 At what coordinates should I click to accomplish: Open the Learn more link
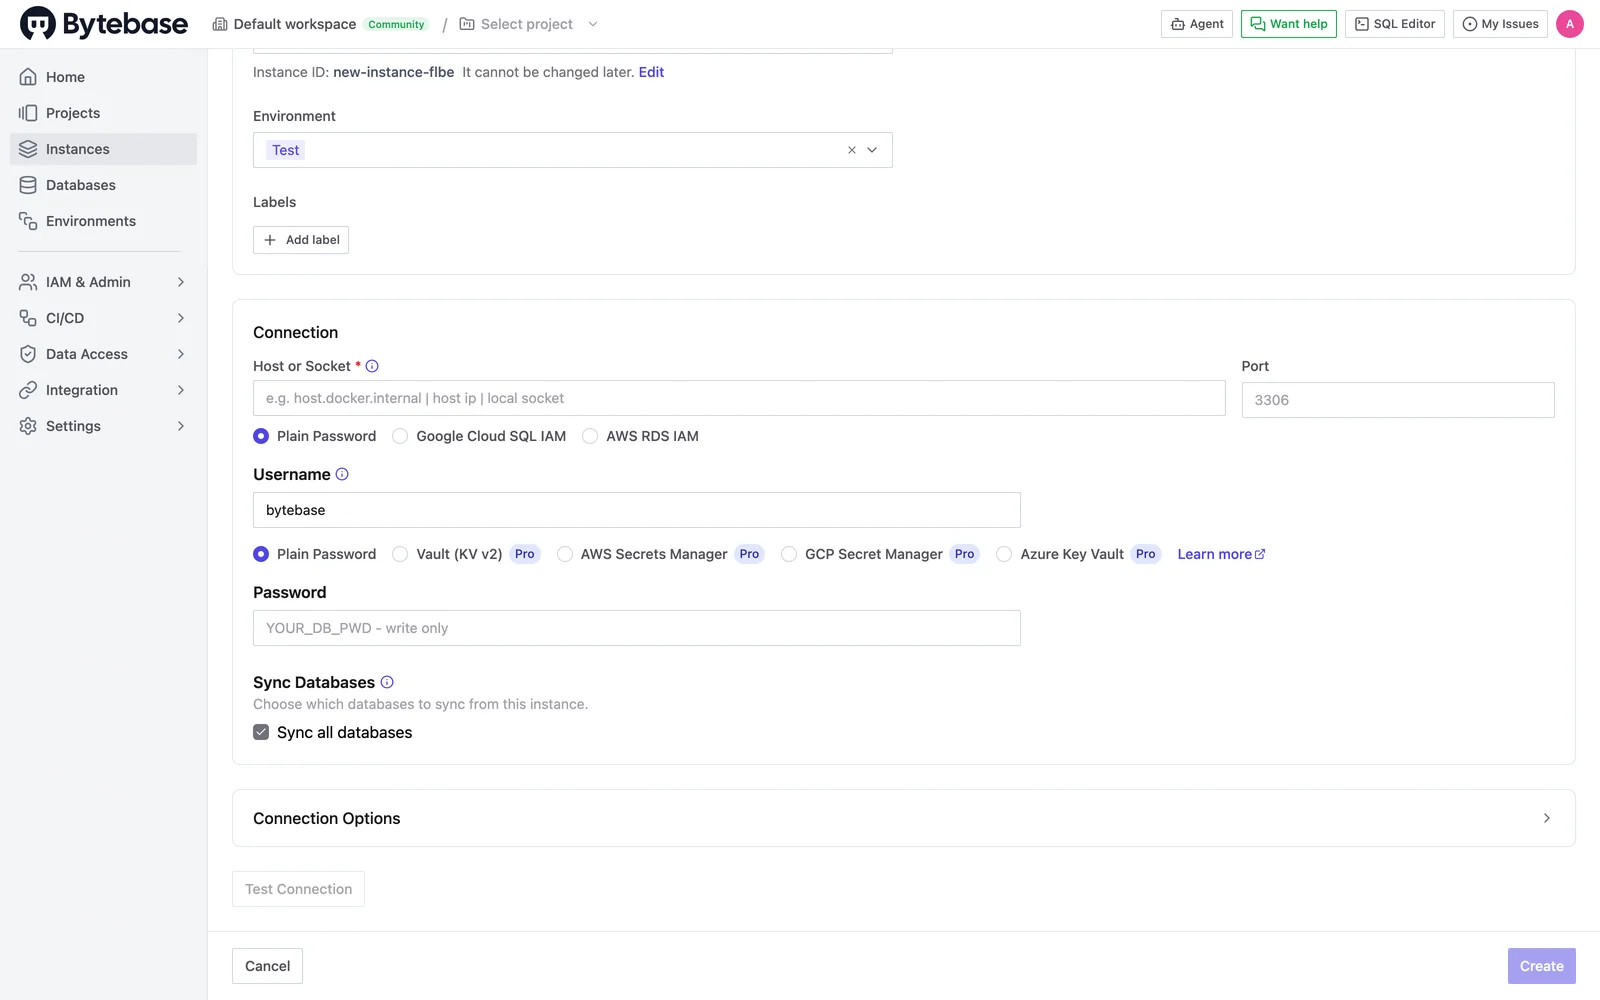[x=1221, y=554]
